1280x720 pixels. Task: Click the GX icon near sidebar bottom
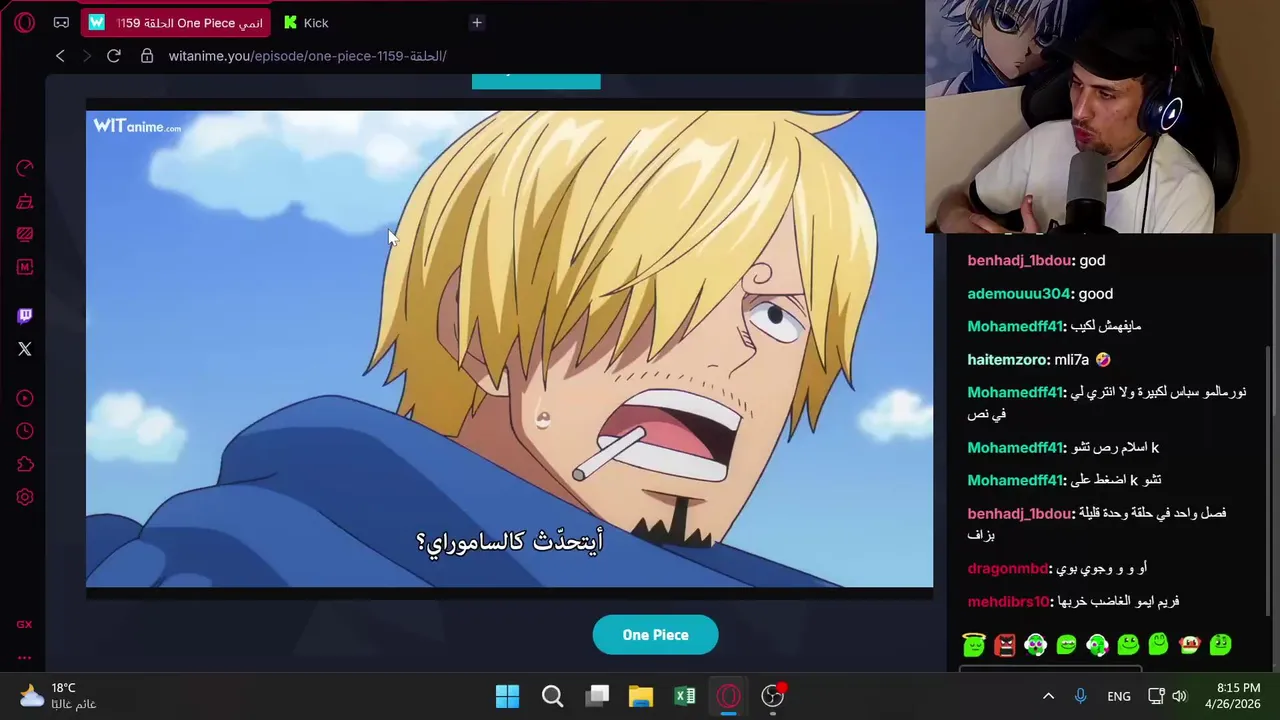tap(24, 624)
